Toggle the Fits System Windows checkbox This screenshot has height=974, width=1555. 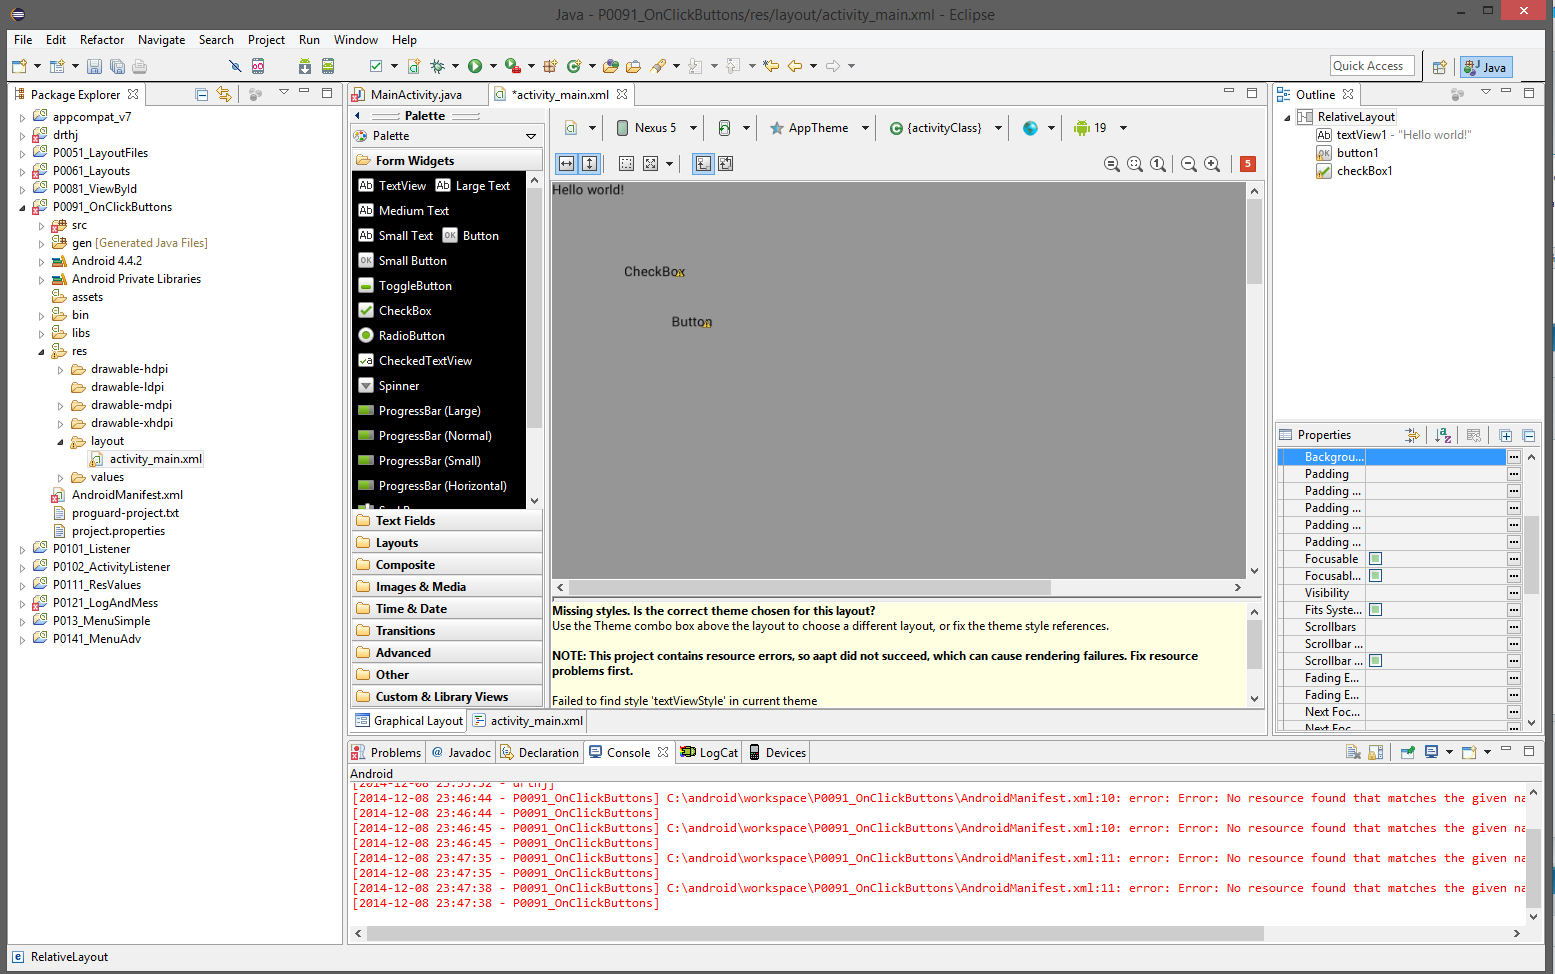tap(1376, 610)
